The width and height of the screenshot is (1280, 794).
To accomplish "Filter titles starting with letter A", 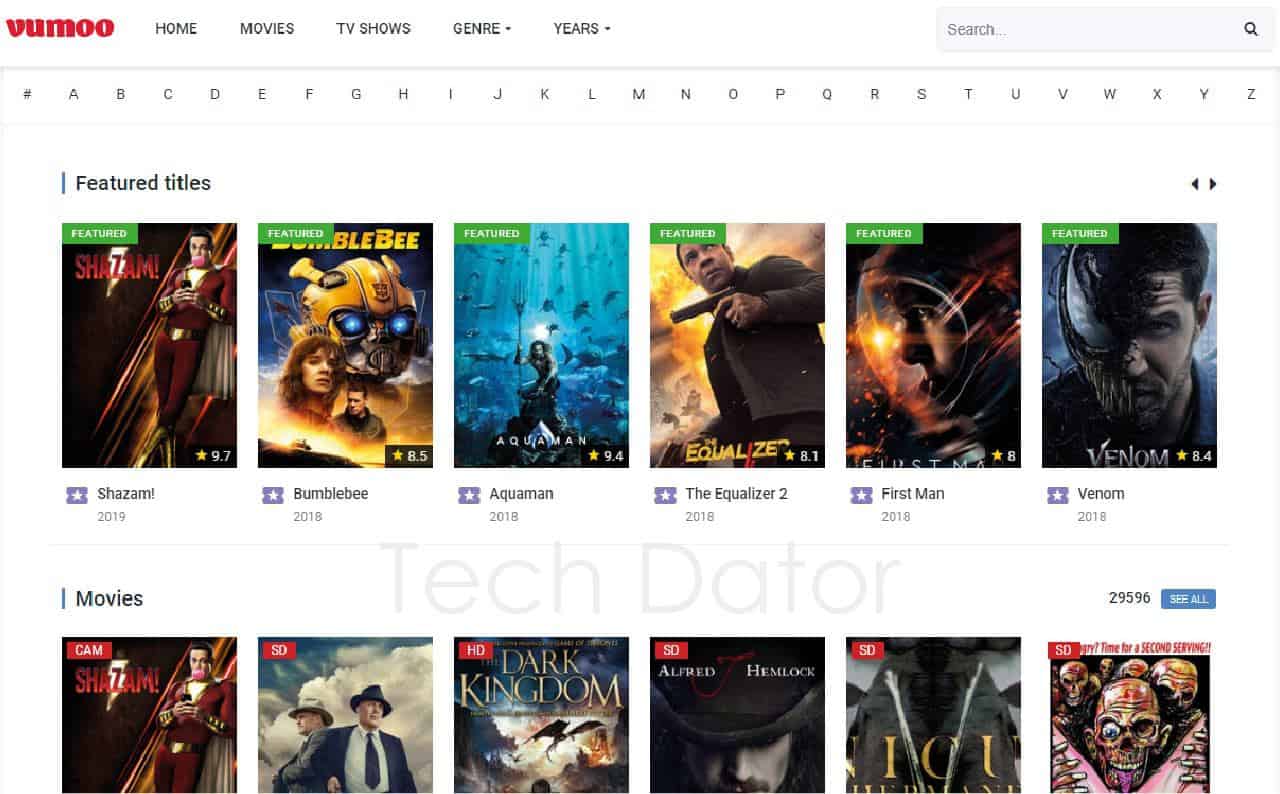I will [73, 94].
